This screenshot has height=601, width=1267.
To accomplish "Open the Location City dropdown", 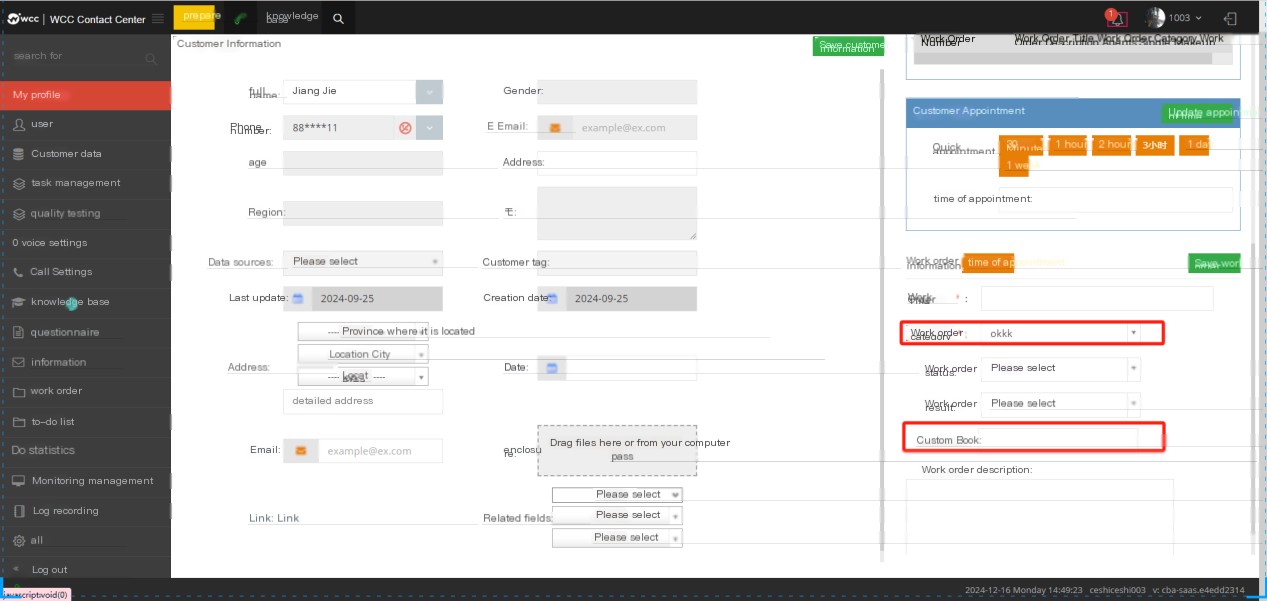I will click(363, 354).
